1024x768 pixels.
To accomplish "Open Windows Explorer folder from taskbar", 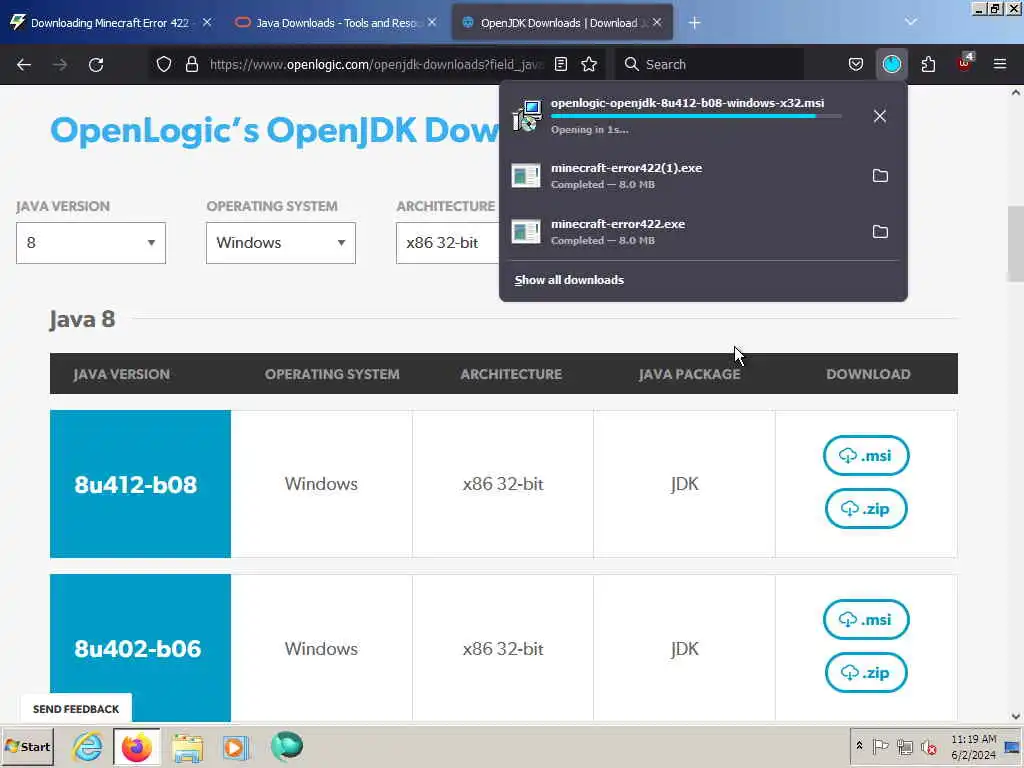I will pyautogui.click(x=187, y=747).
